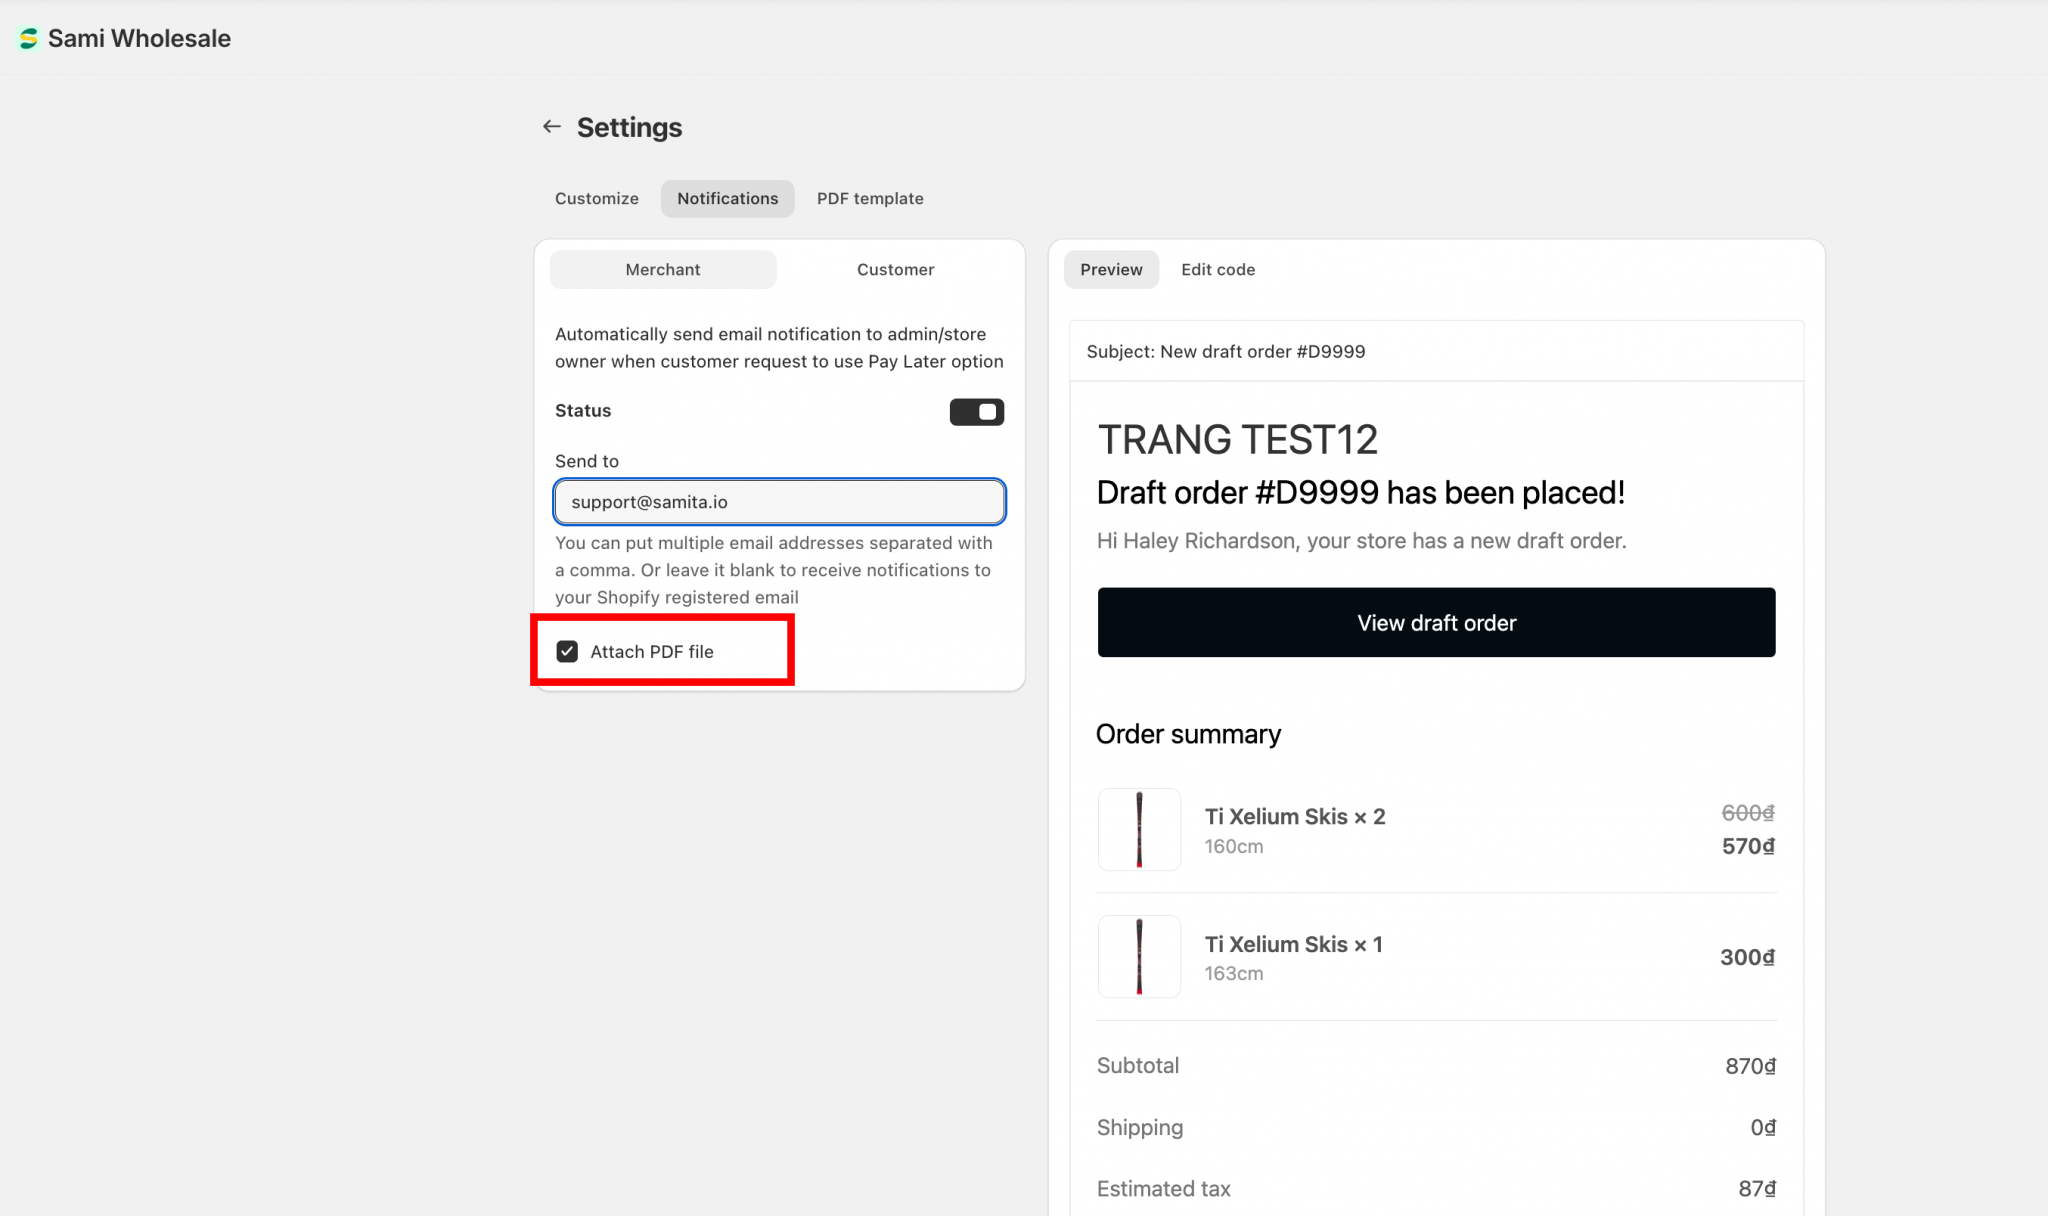Show the Preview pane

coord(1110,269)
